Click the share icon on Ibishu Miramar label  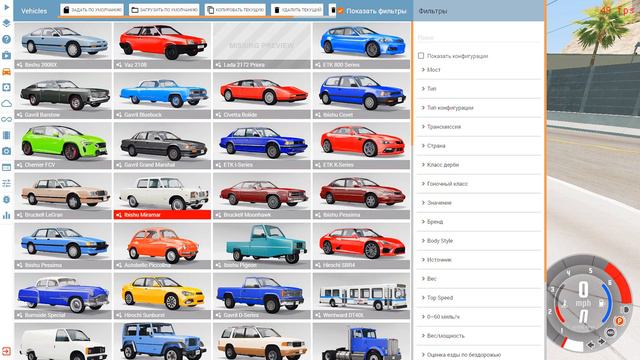[119, 215]
